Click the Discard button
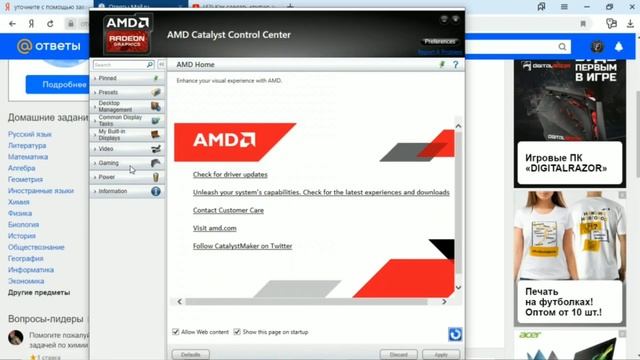The width and height of the screenshot is (640, 360). tap(398, 354)
